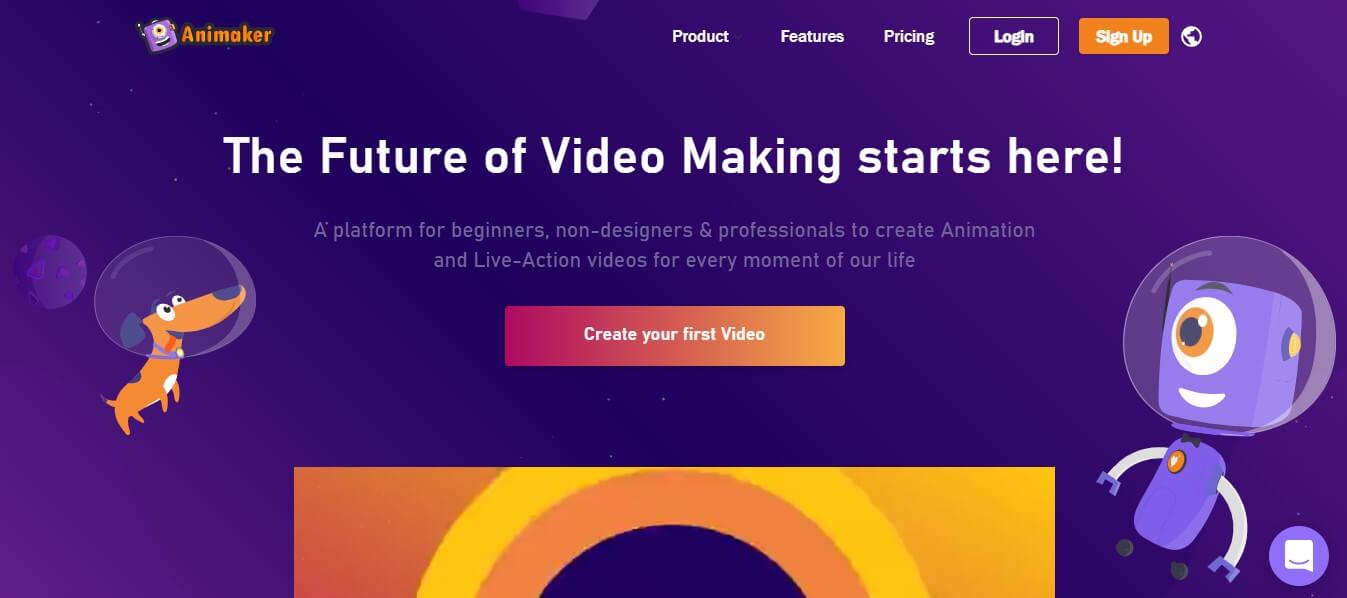
Task: Click the purple asteroid planet graphic
Action: (x=50, y=272)
